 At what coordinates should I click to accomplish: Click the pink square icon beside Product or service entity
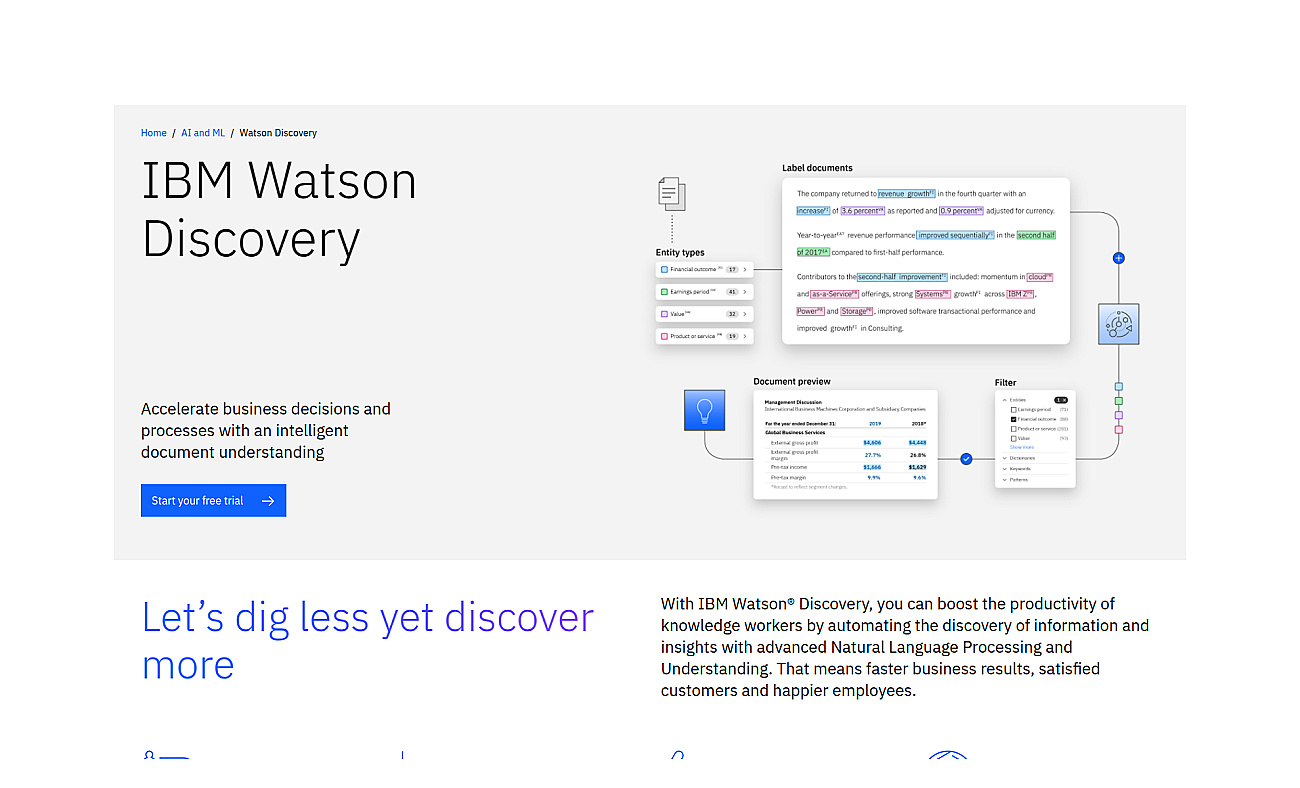click(x=664, y=336)
